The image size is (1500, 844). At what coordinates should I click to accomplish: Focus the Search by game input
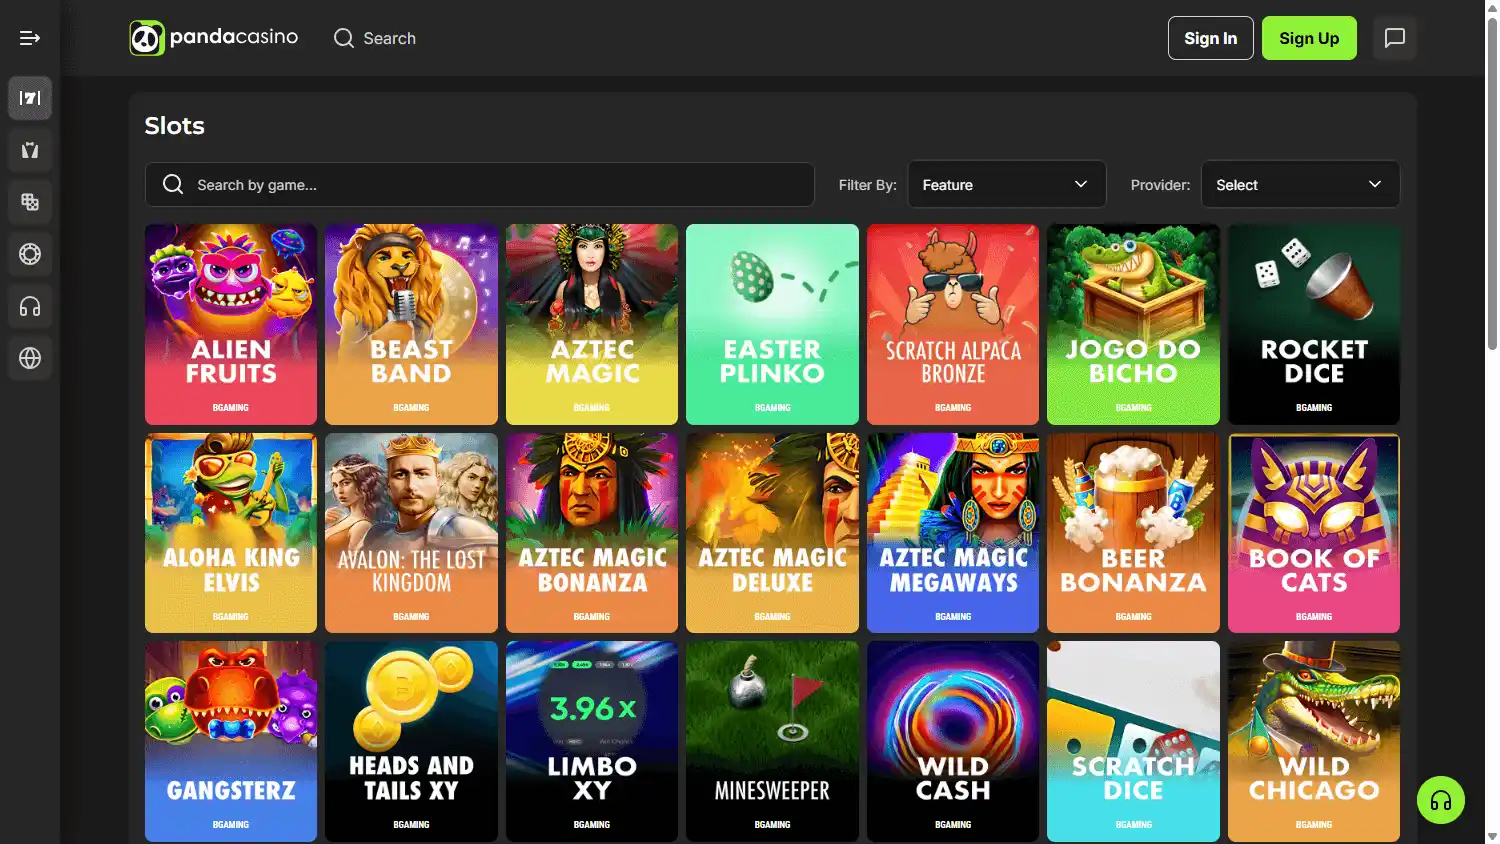[x=480, y=185]
